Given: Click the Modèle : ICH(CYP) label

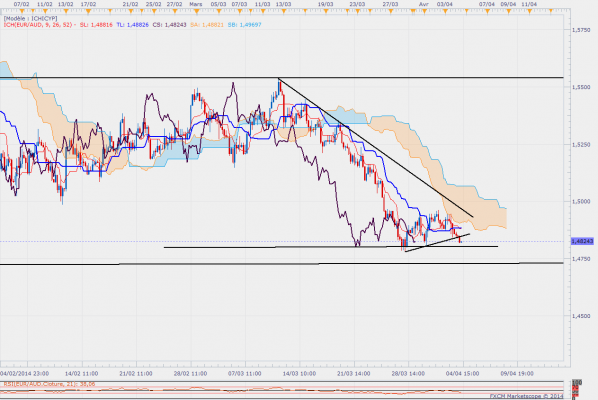Looking at the screenshot, I should pyautogui.click(x=31, y=18).
